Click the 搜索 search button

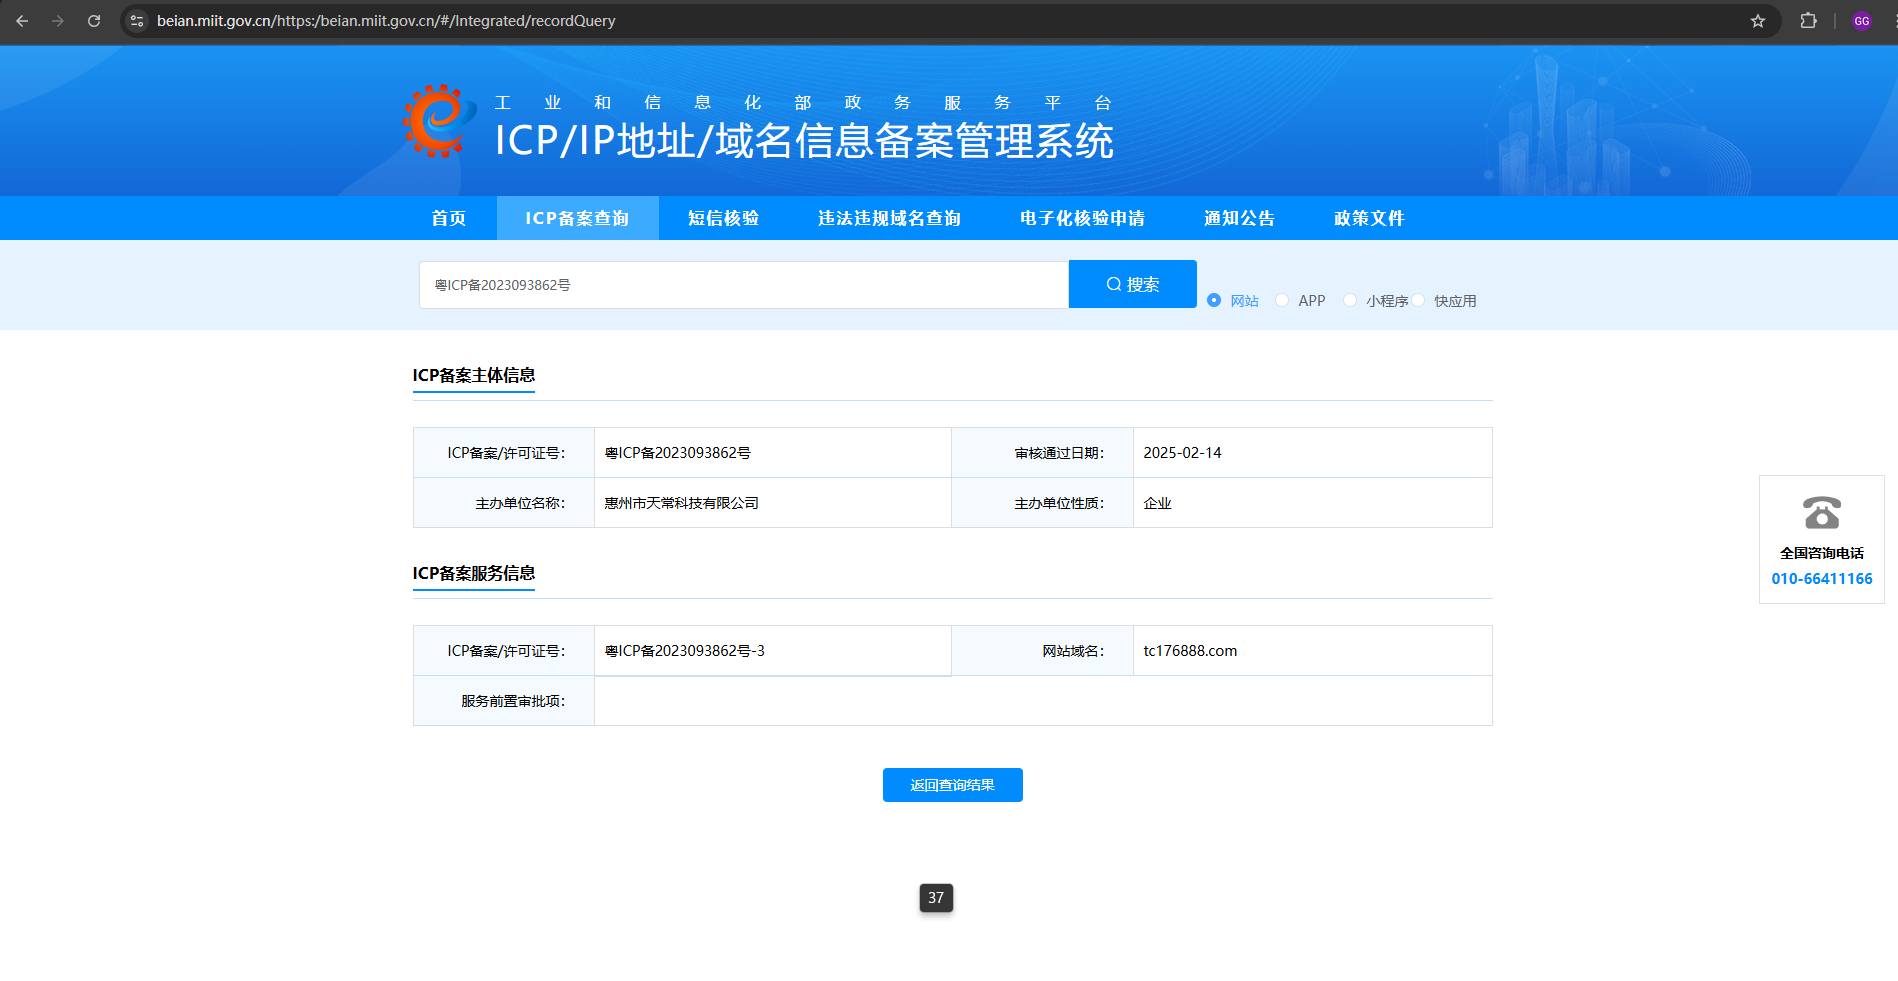[x=1132, y=284]
